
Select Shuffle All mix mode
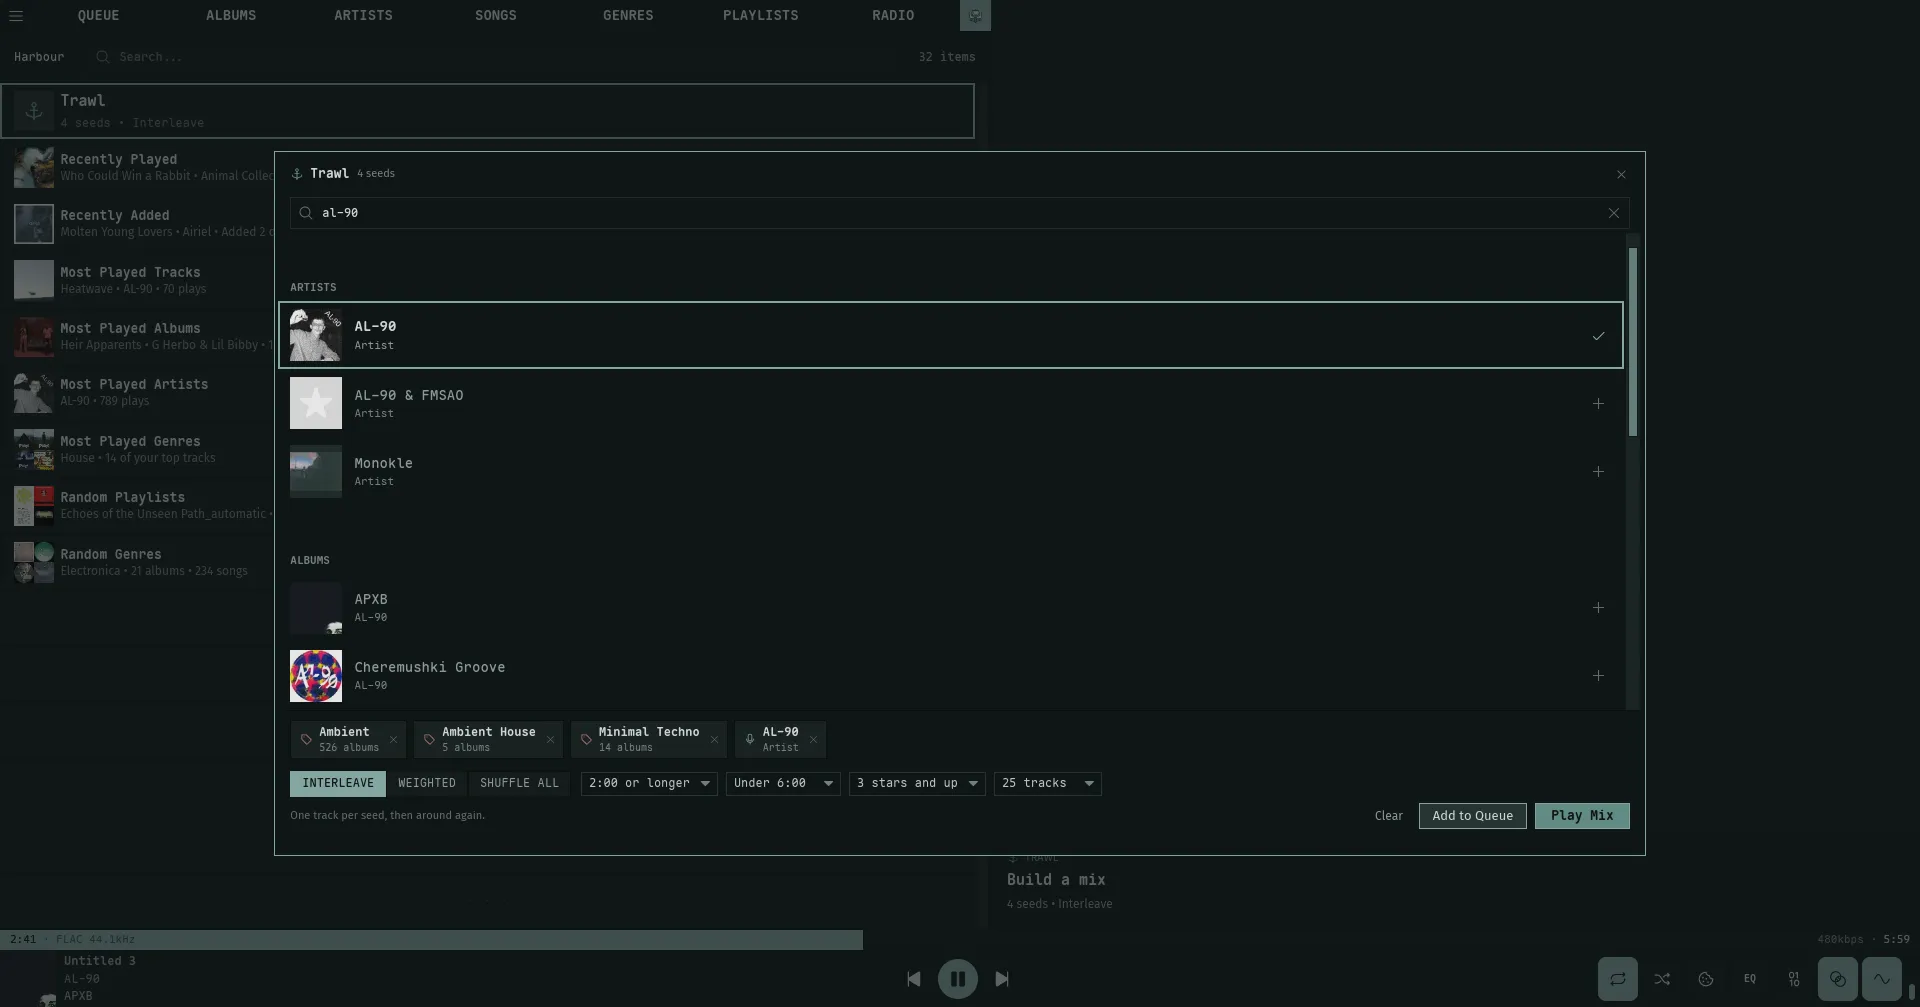pyautogui.click(x=519, y=784)
